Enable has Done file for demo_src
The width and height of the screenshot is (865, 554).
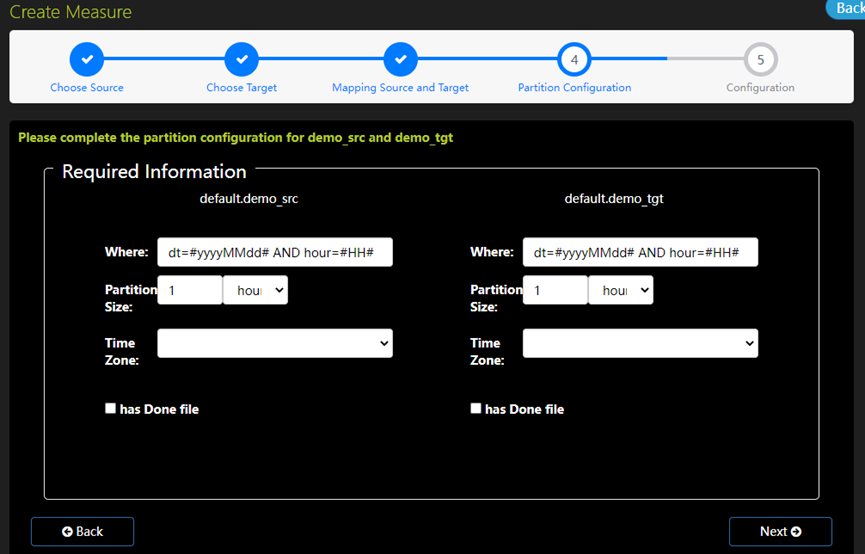click(110, 408)
